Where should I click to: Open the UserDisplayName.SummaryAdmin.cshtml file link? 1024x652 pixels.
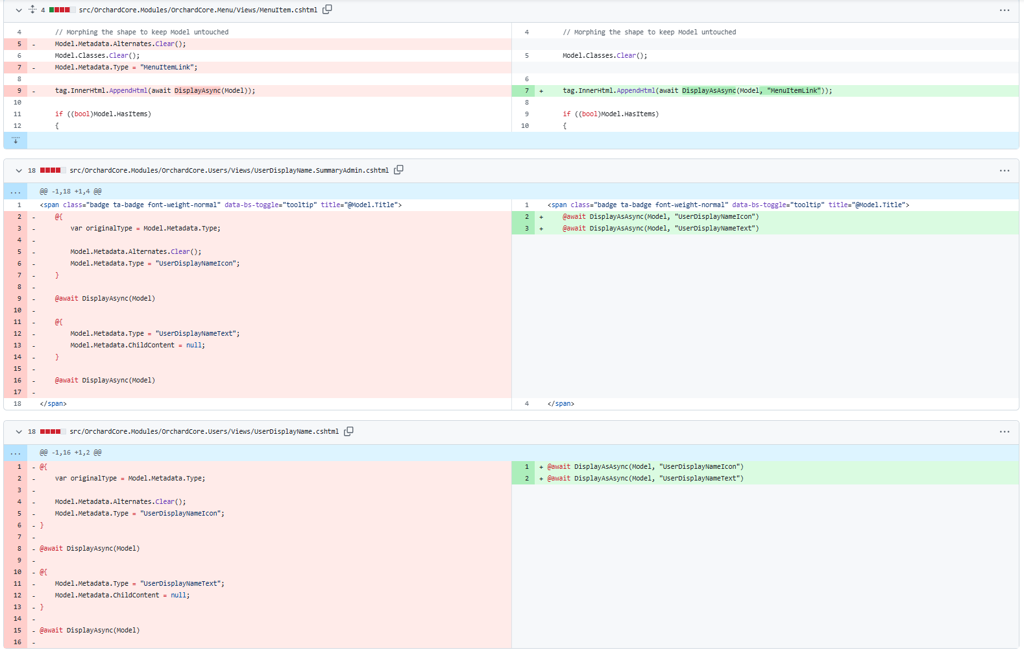229,171
